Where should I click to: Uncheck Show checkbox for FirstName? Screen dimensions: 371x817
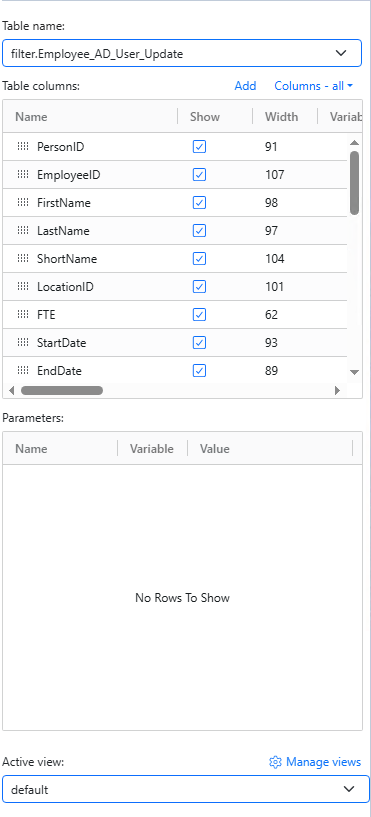200,203
